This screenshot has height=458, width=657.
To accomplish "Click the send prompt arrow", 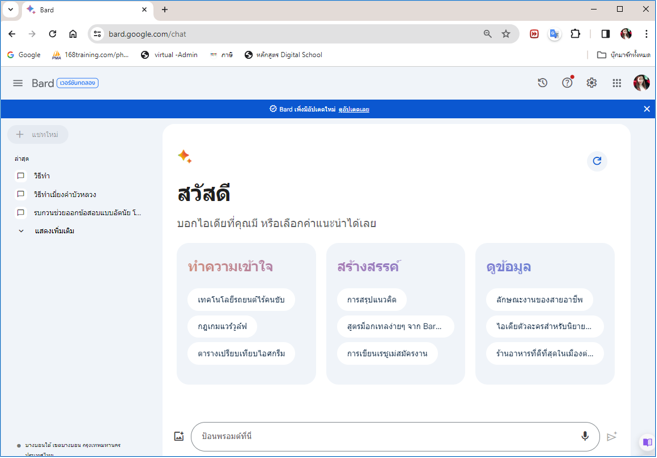I will click(611, 437).
